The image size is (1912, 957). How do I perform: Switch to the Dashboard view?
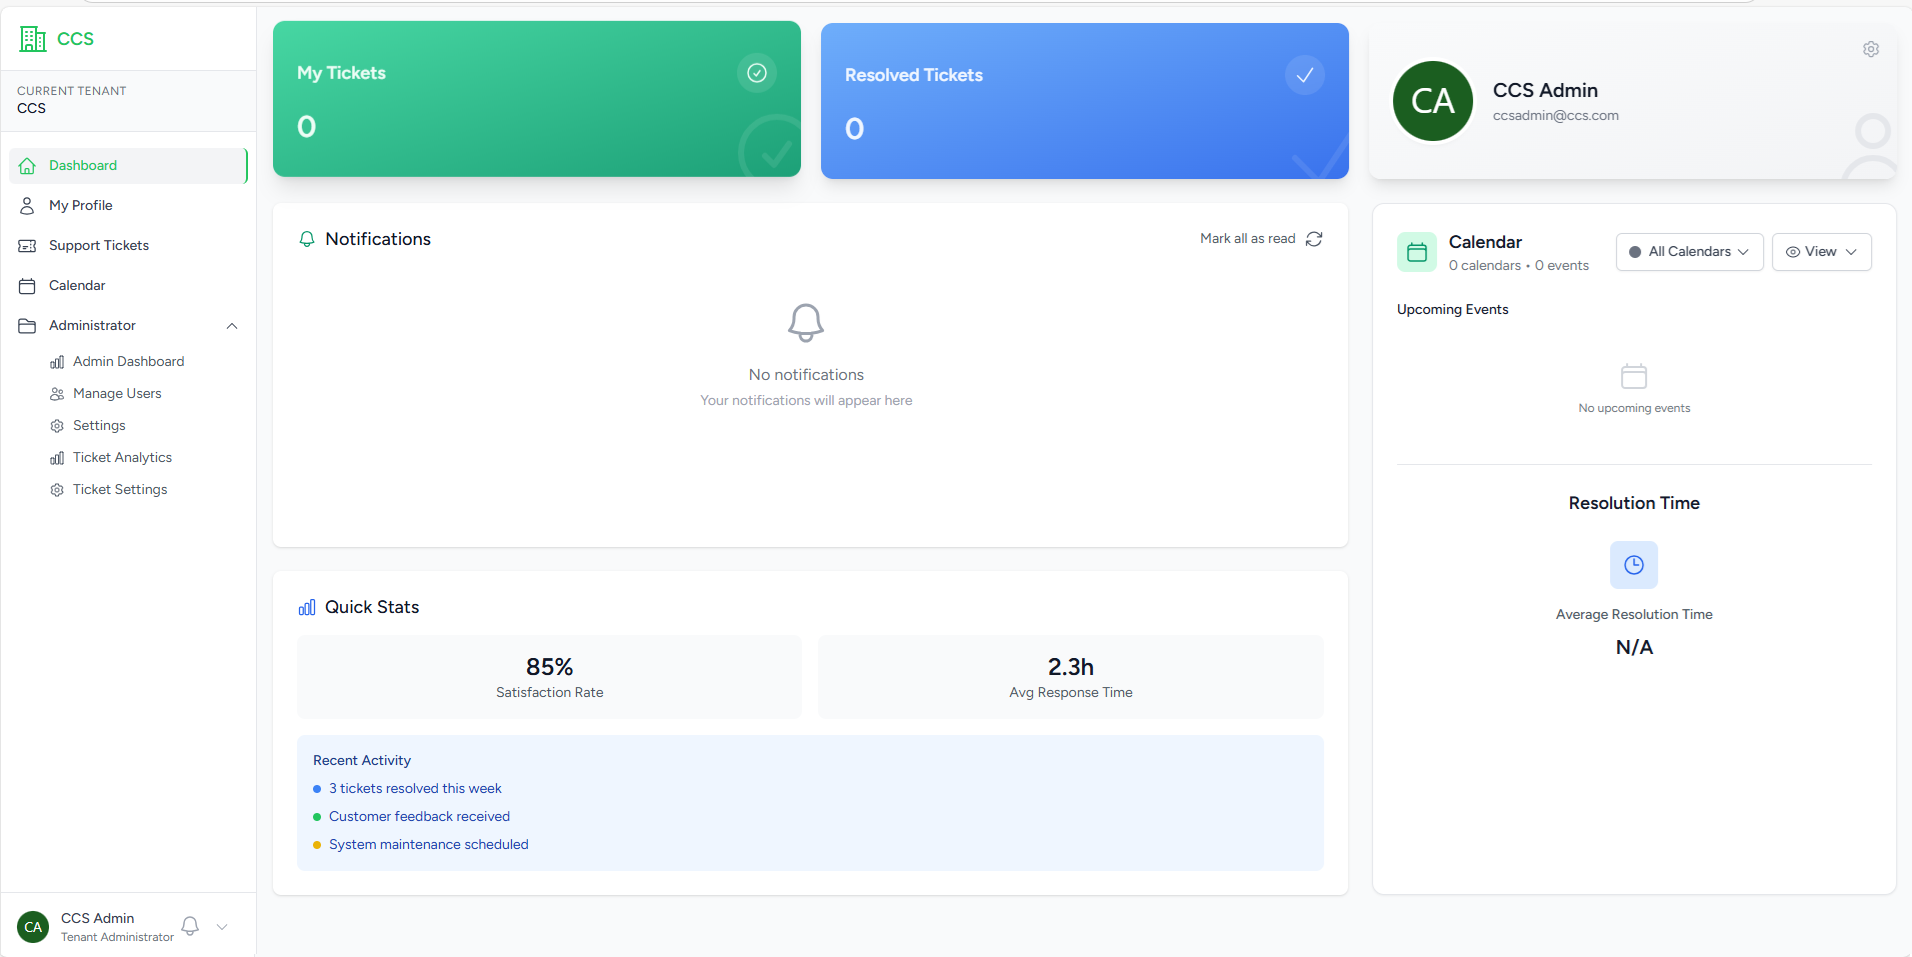(x=81, y=165)
